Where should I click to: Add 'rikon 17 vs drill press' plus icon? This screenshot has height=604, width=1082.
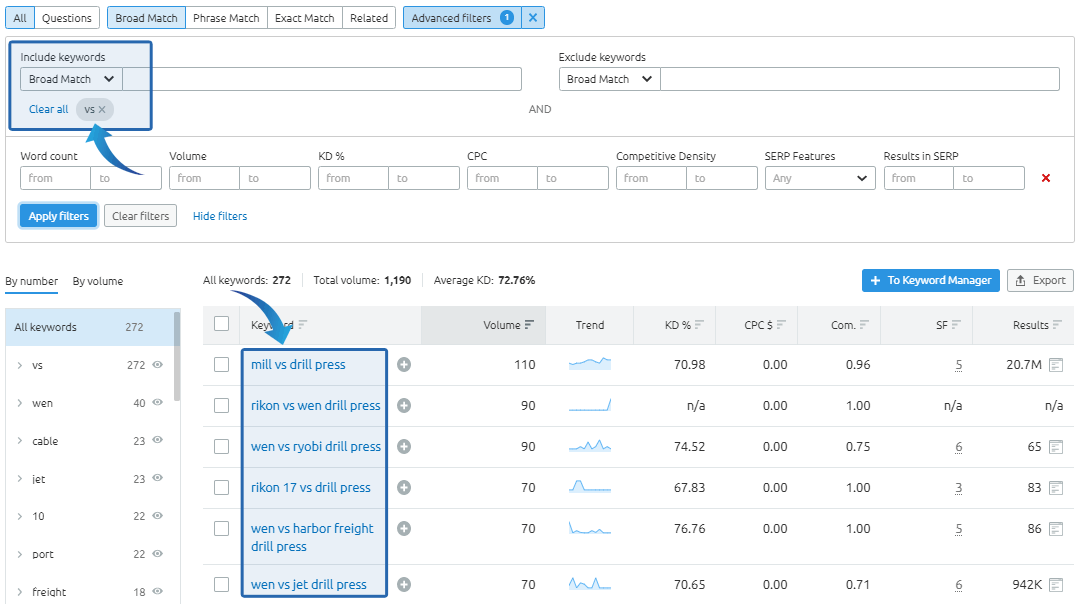pos(404,487)
